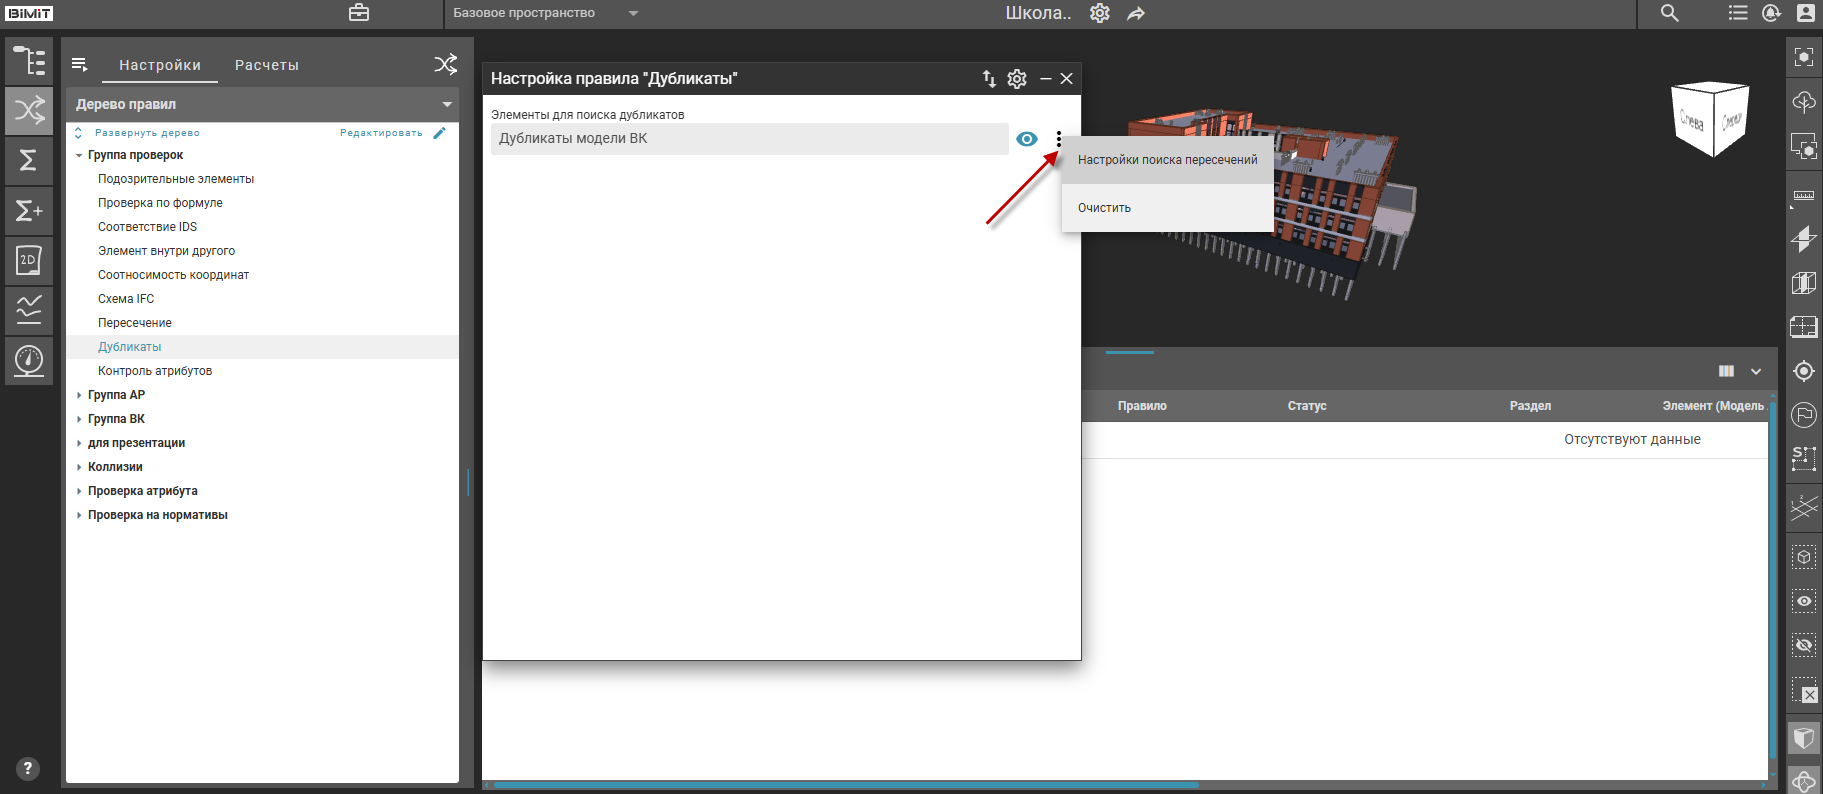This screenshot has width=1823, height=794.
Task: Click the pencil edit icon in rule tree
Action: [x=439, y=133]
